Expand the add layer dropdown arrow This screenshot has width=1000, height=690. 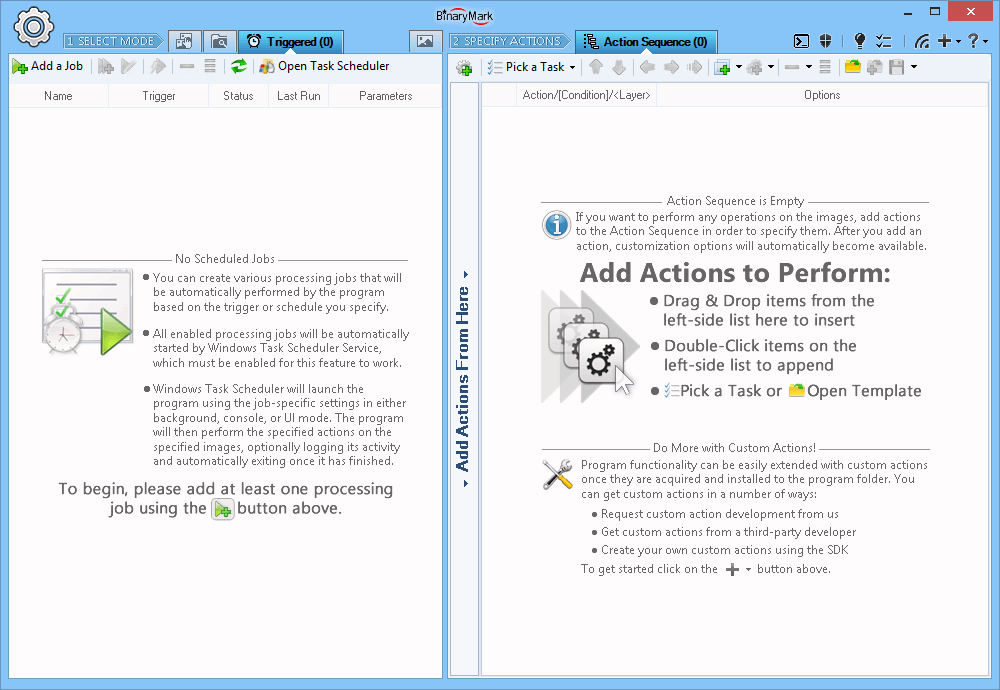coord(739,67)
